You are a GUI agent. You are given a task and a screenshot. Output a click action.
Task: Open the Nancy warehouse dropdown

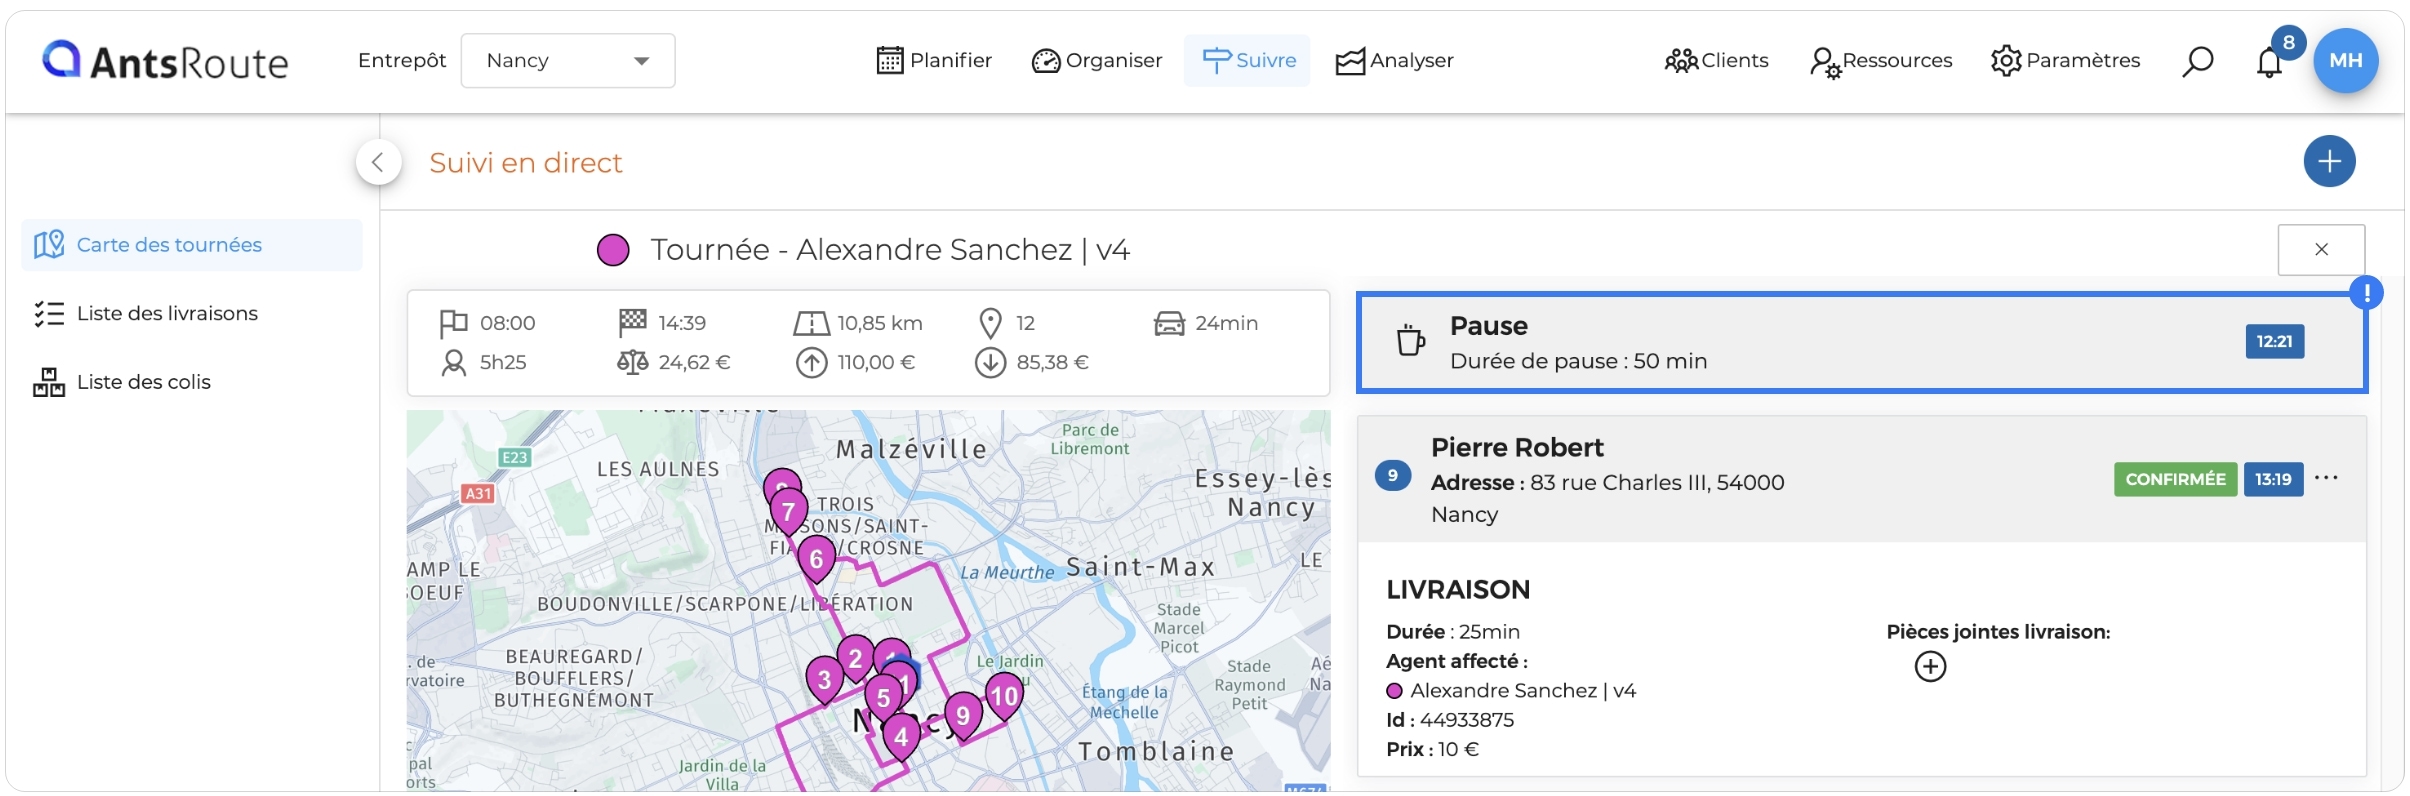(568, 60)
